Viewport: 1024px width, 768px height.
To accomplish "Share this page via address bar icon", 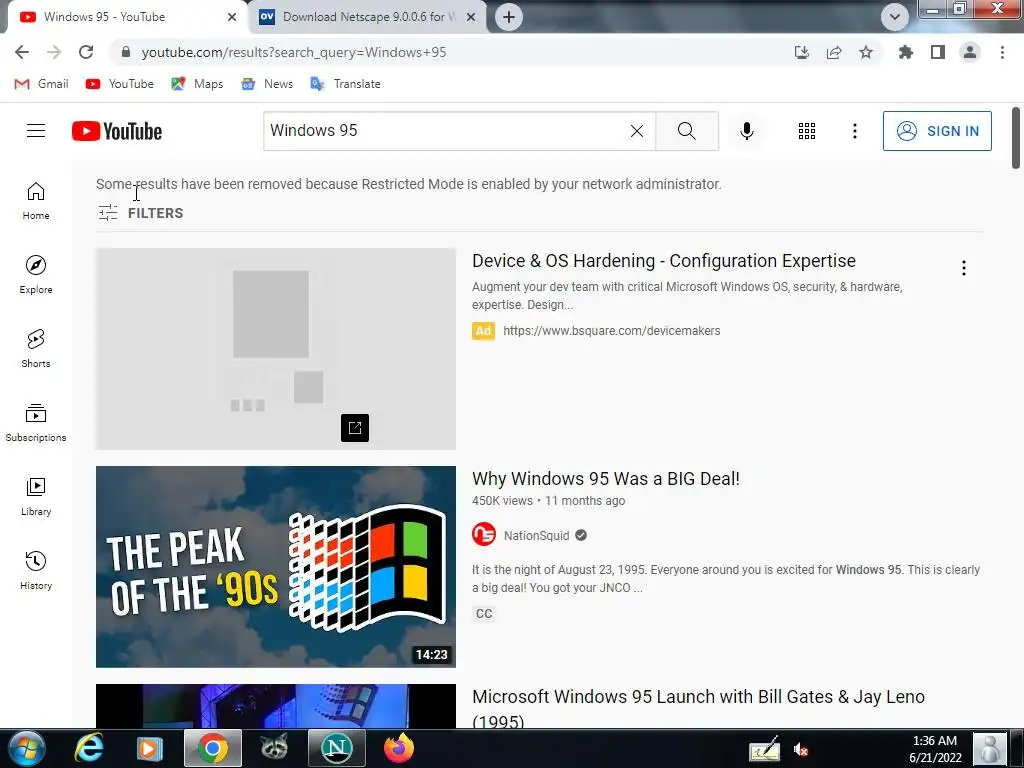I will (x=834, y=52).
